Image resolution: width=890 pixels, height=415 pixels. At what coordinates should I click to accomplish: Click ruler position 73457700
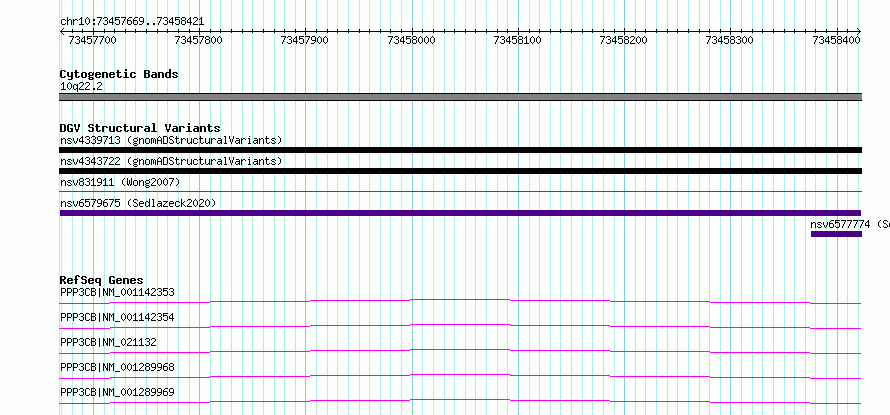coord(92,40)
